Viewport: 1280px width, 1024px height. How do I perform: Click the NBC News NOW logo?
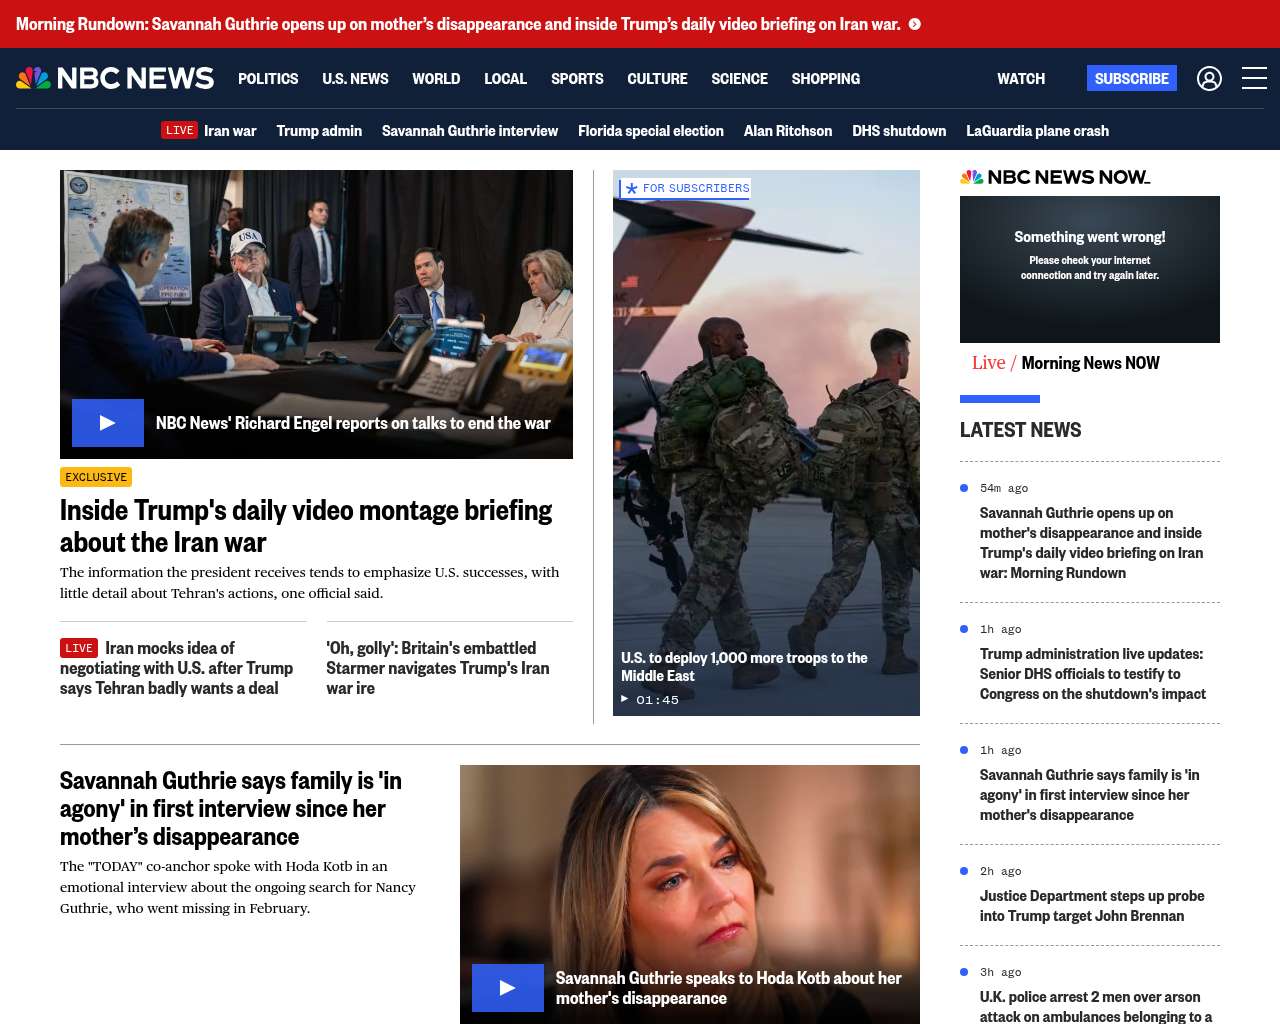1055,177
